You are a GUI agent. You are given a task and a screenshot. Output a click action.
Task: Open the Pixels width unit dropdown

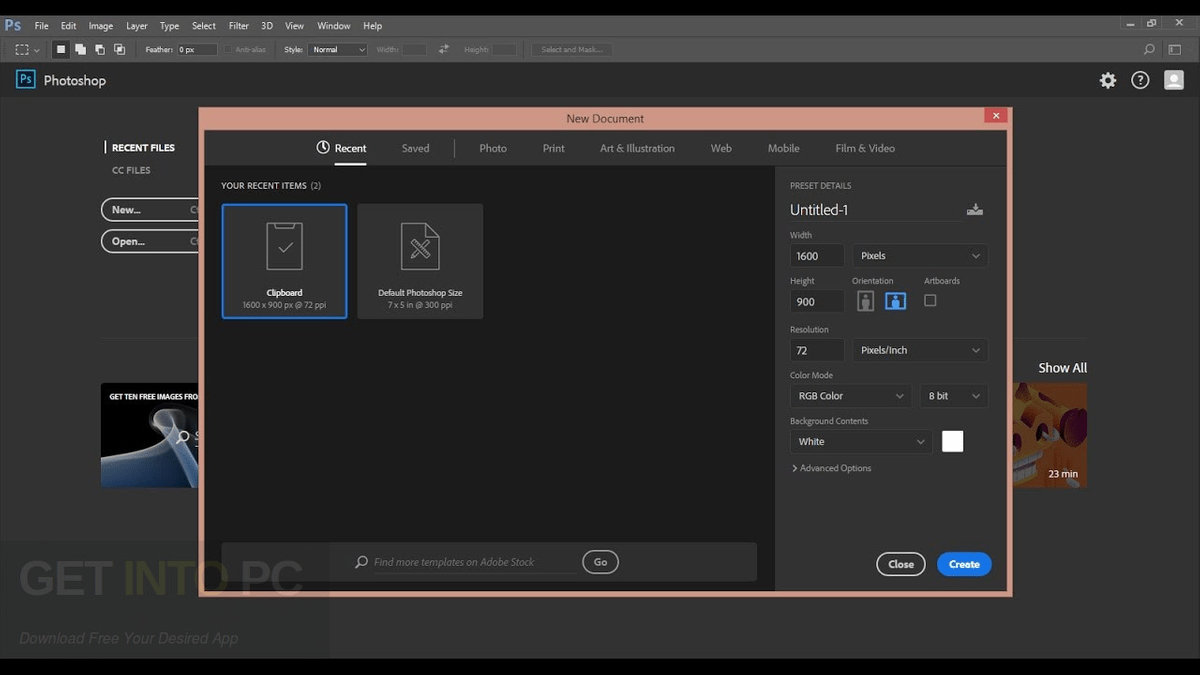pyautogui.click(x=920, y=256)
